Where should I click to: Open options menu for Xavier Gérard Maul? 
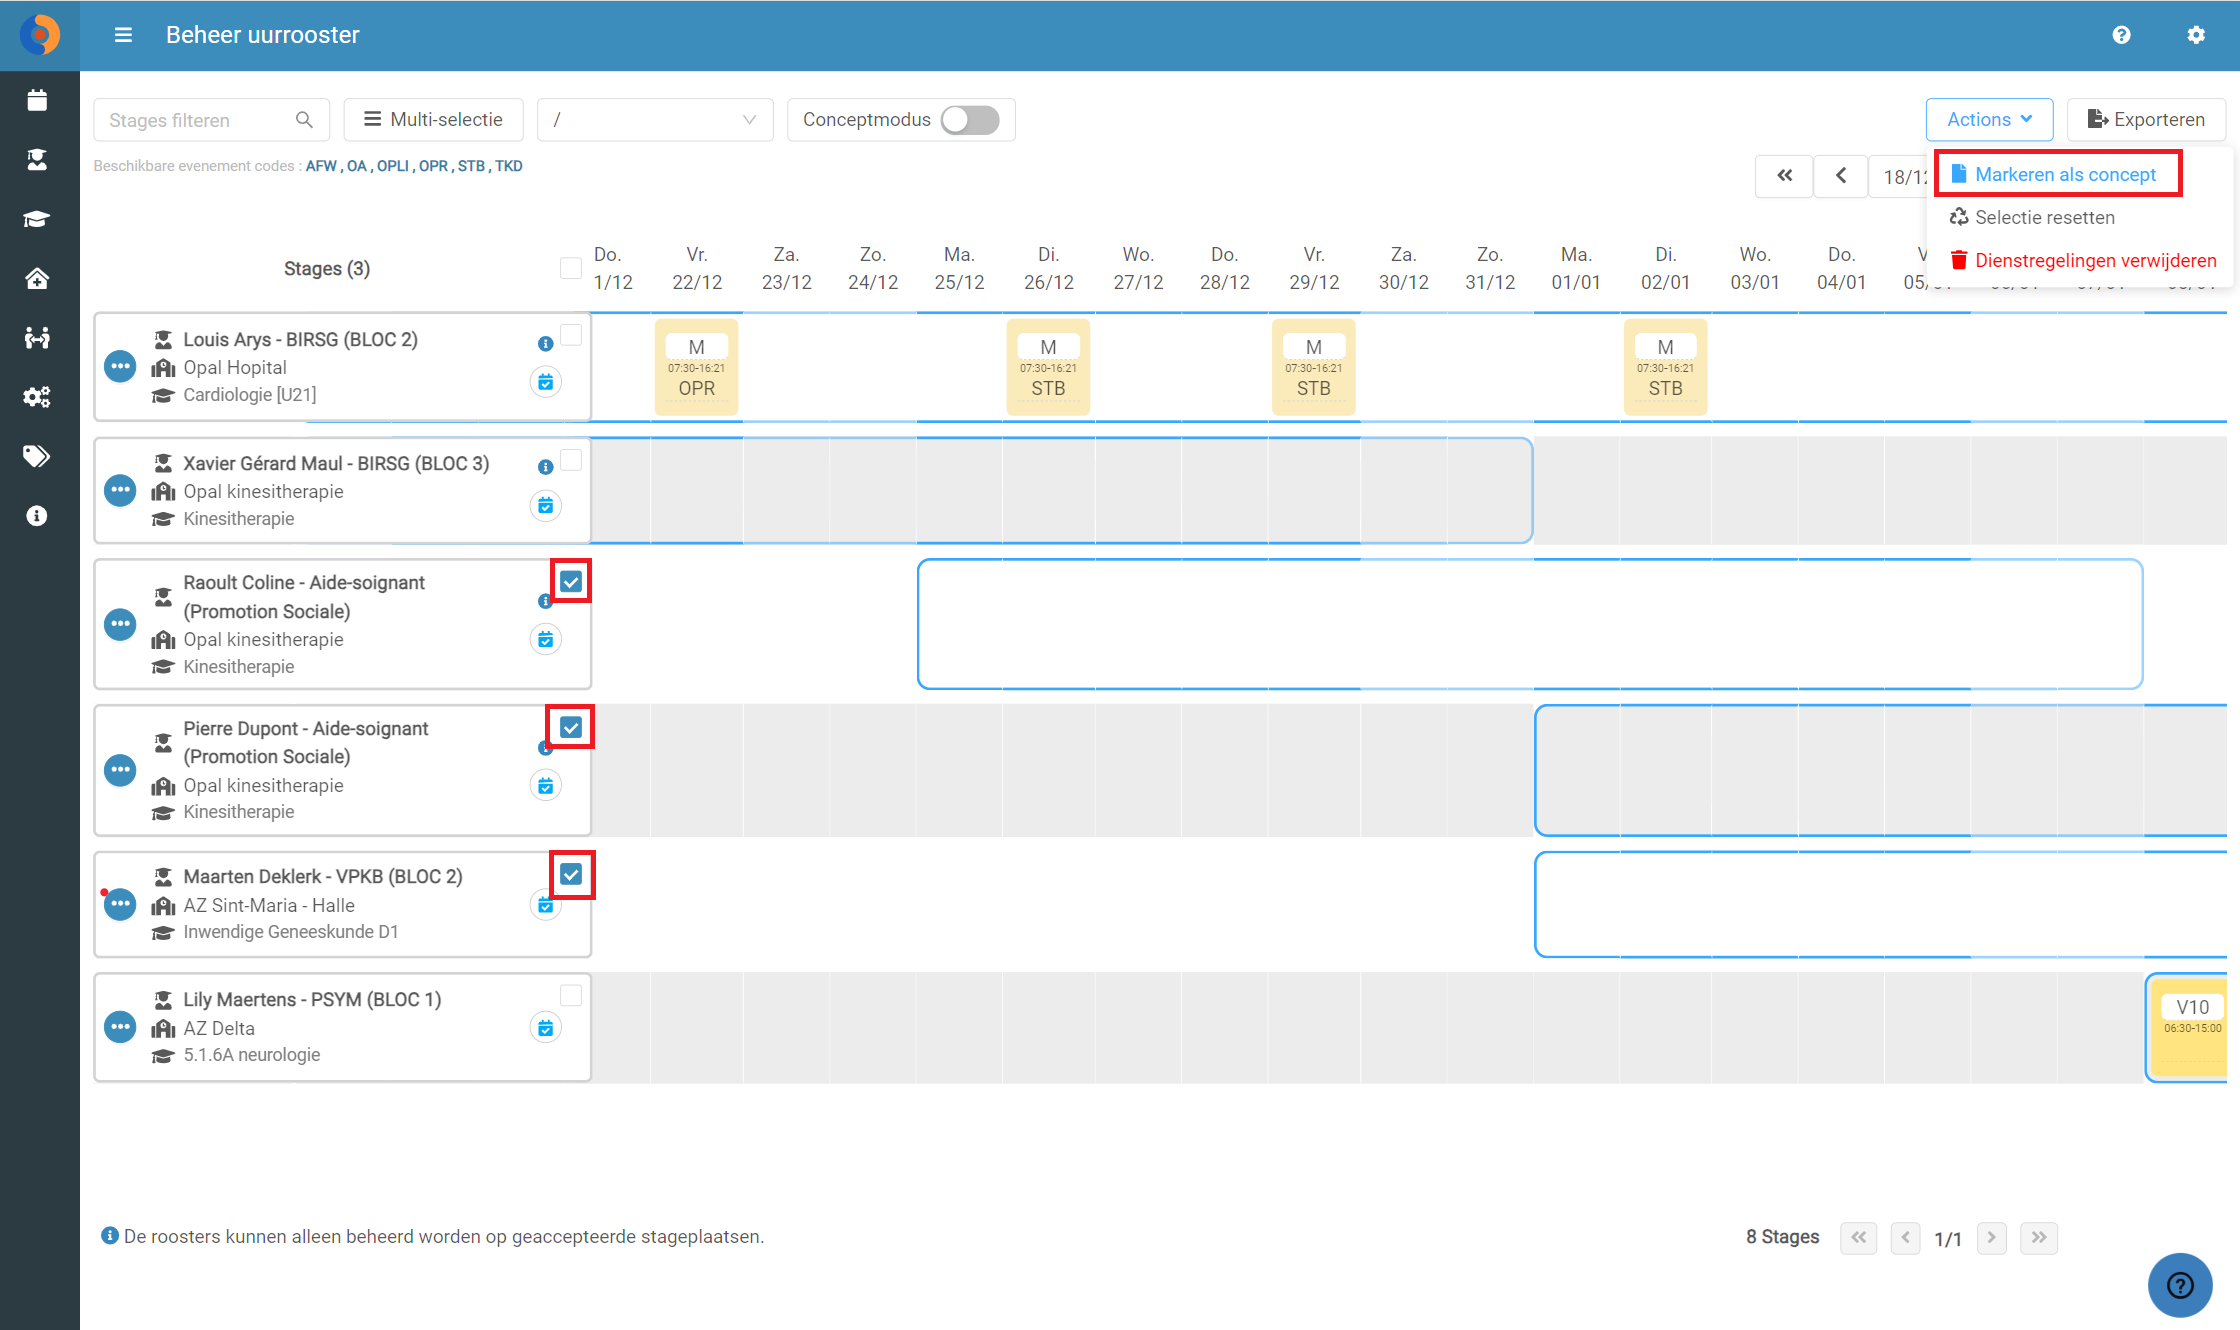click(x=120, y=490)
